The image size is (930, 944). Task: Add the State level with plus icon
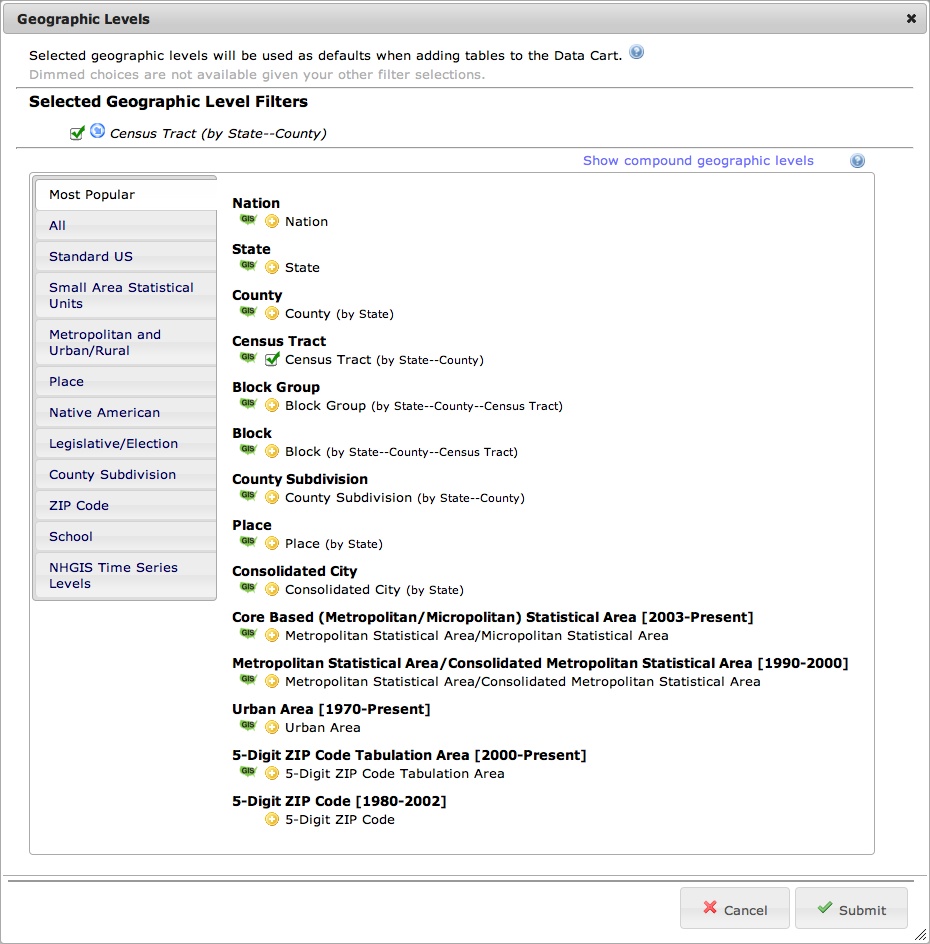coord(272,267)
